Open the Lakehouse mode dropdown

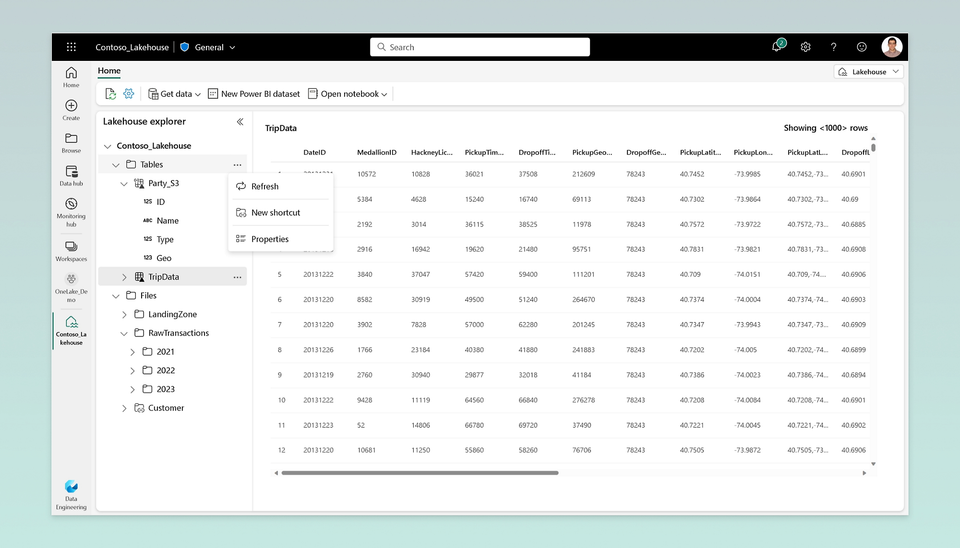coord(868,72)
